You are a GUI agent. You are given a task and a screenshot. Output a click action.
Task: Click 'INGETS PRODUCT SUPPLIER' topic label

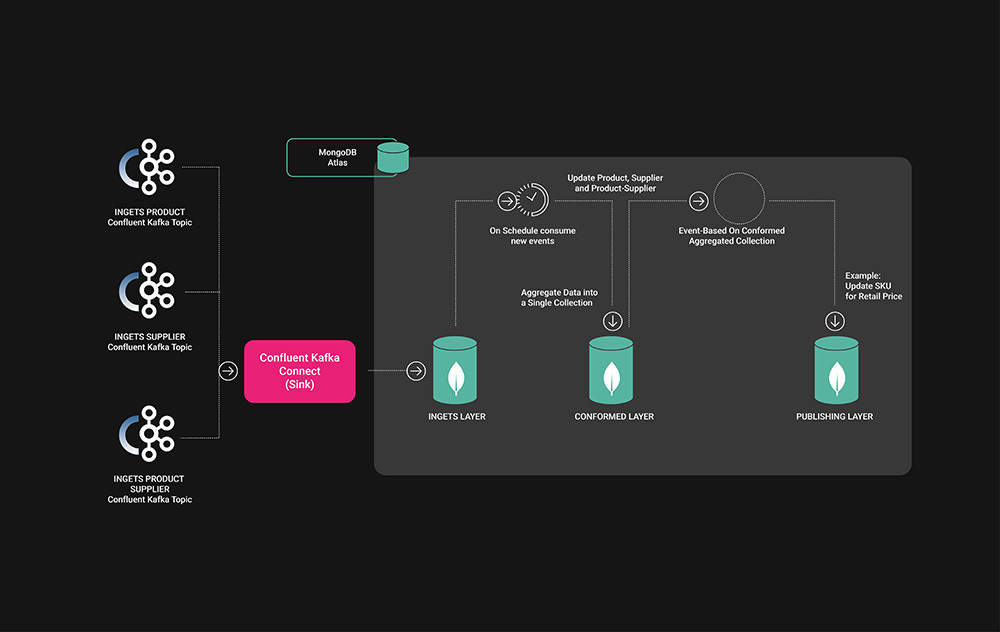coord(150,489)
